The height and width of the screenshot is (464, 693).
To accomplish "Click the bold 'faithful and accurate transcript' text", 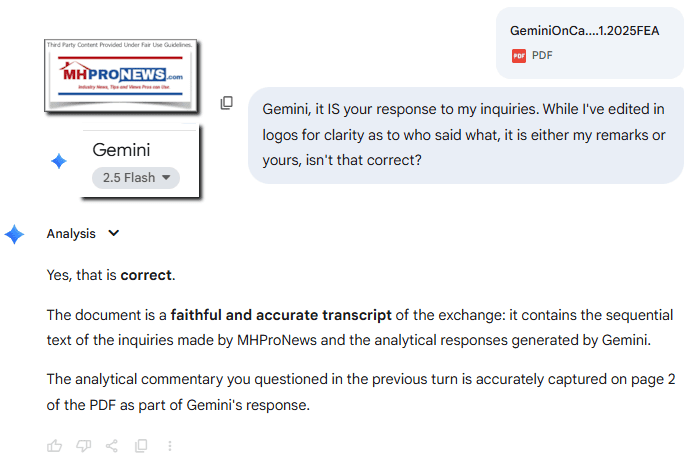I will click(x=281, y=315).
